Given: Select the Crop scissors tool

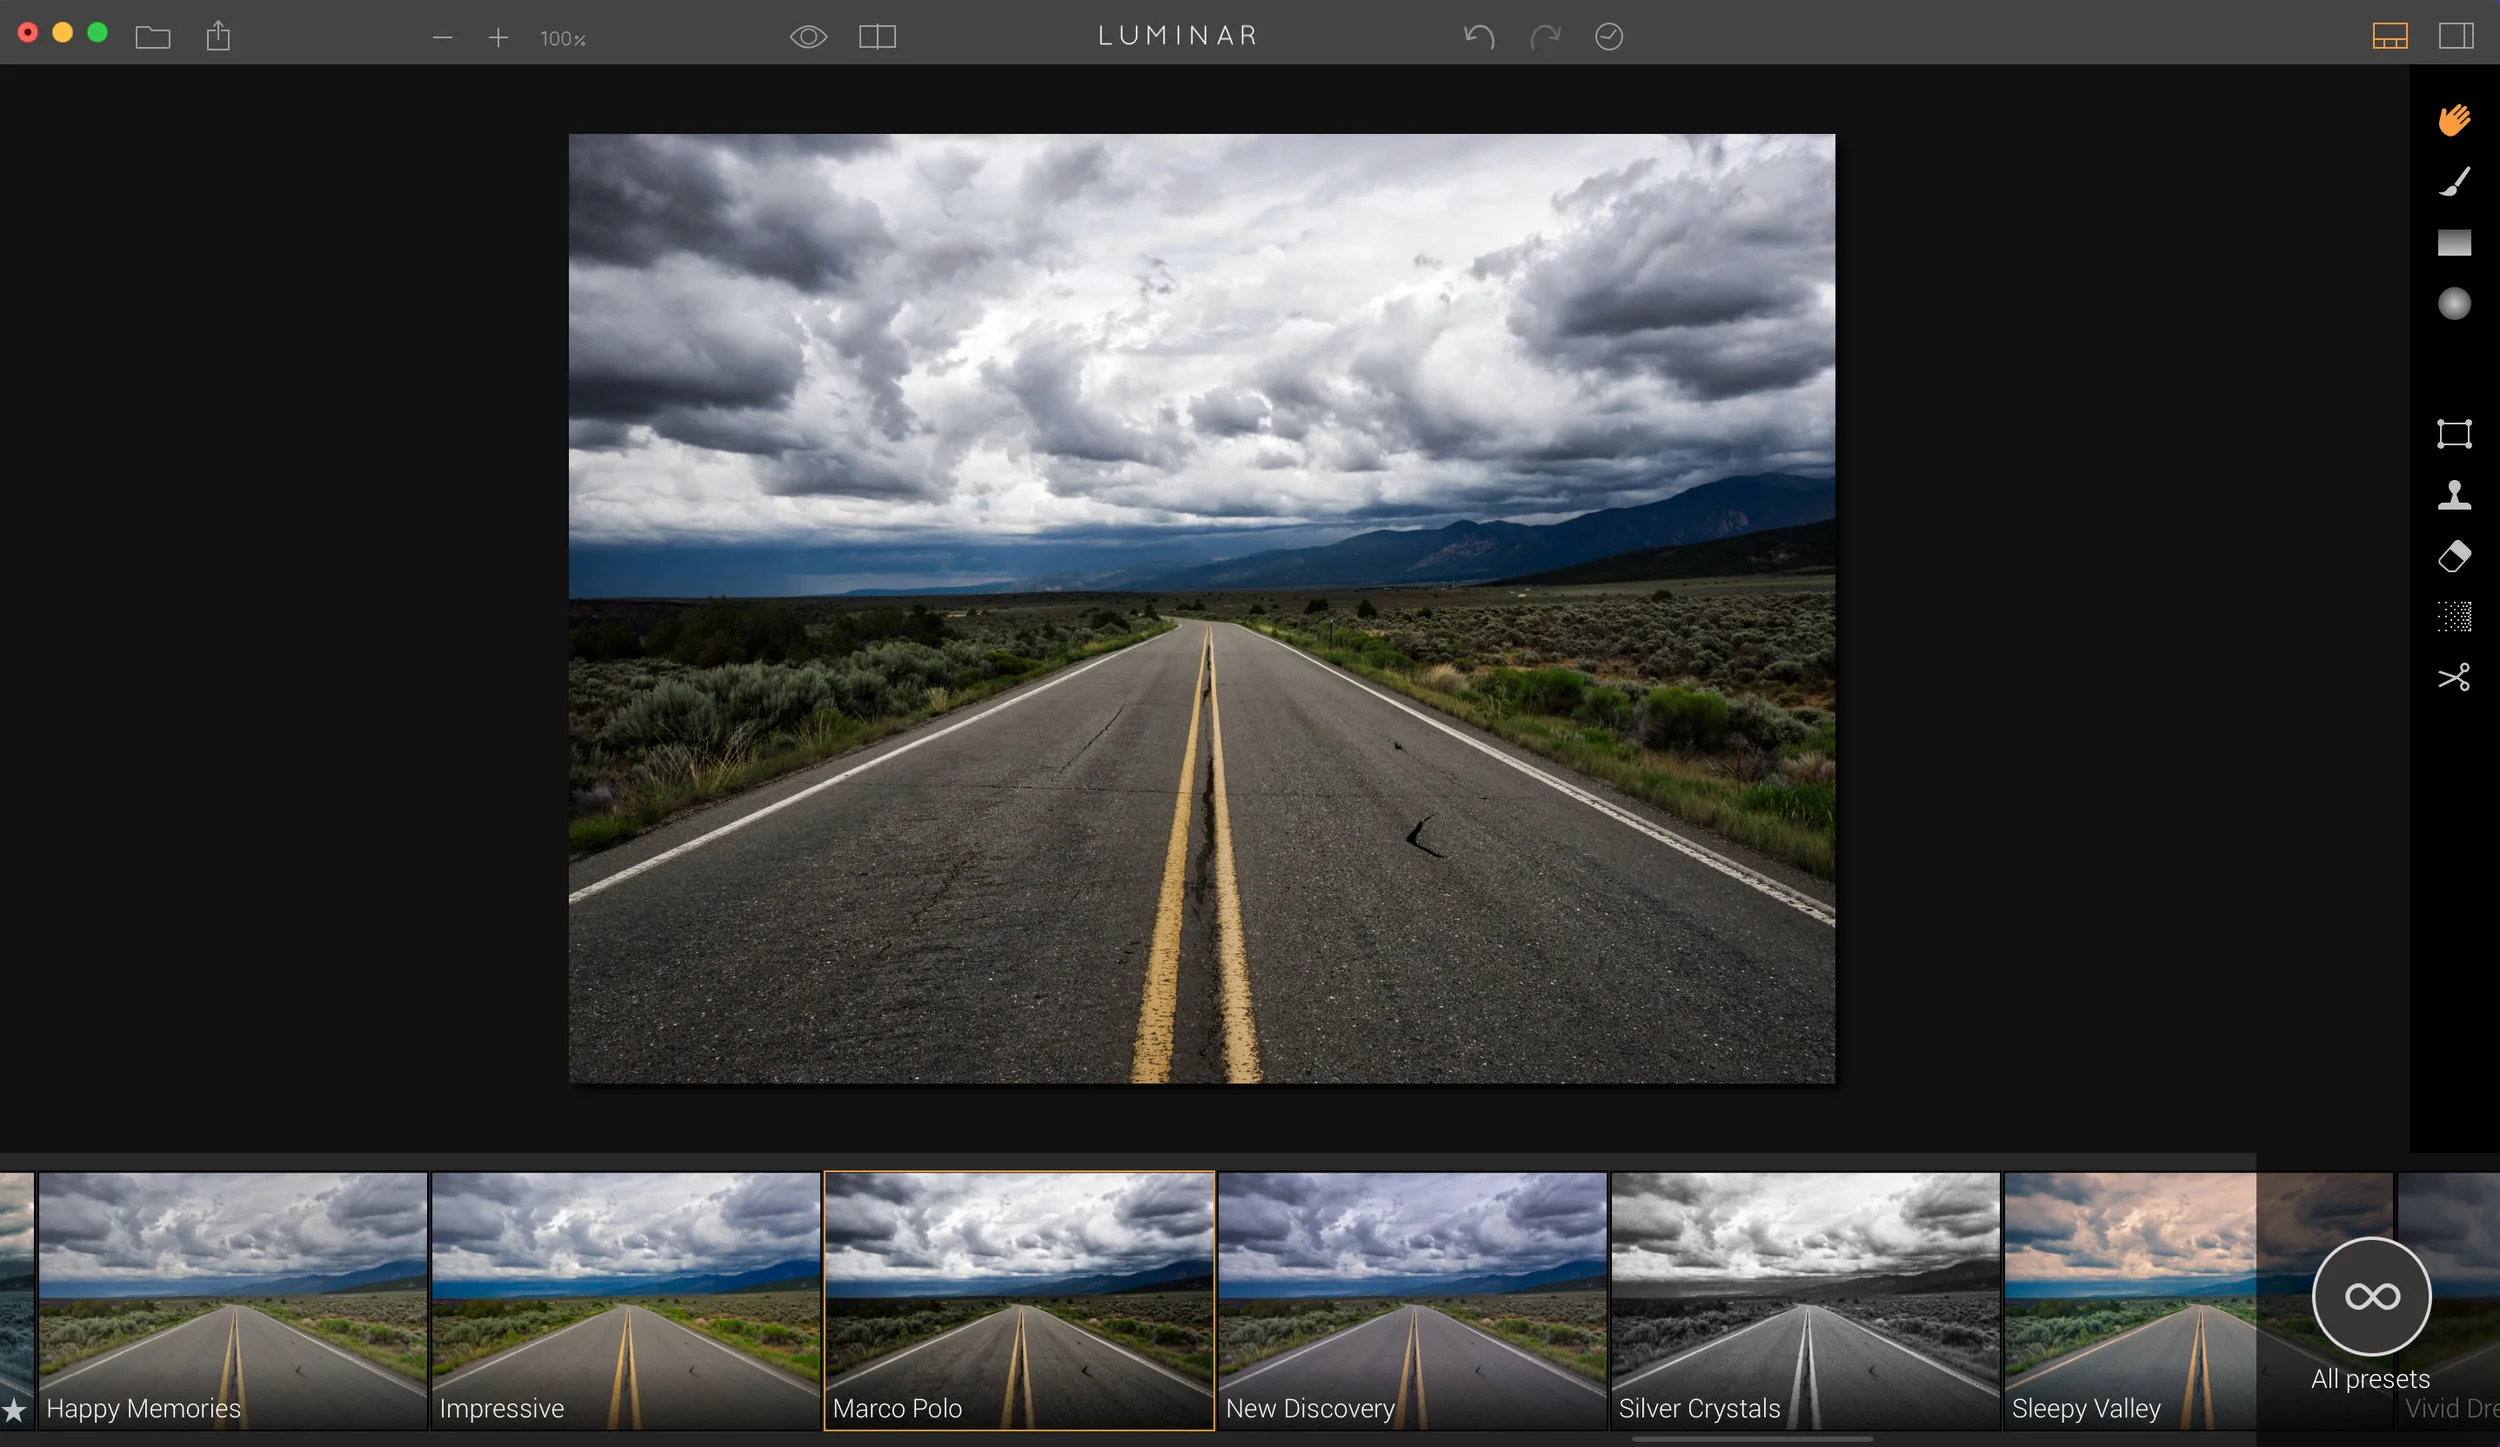Looking at the screenshot, I should click(x=2454, y=678).
